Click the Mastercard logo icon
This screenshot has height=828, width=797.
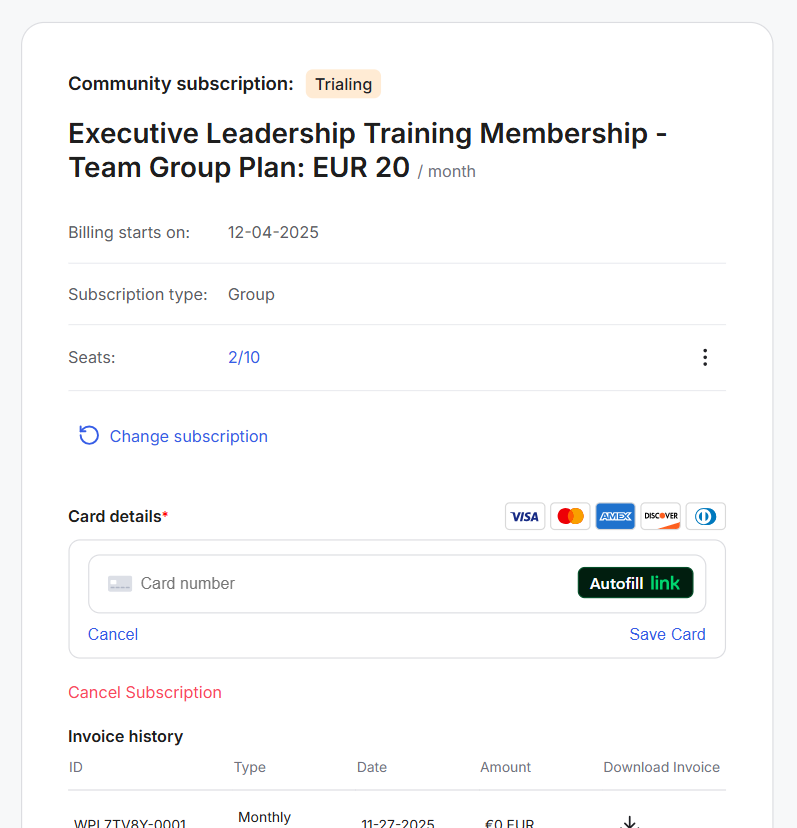(x=570, y=516)
